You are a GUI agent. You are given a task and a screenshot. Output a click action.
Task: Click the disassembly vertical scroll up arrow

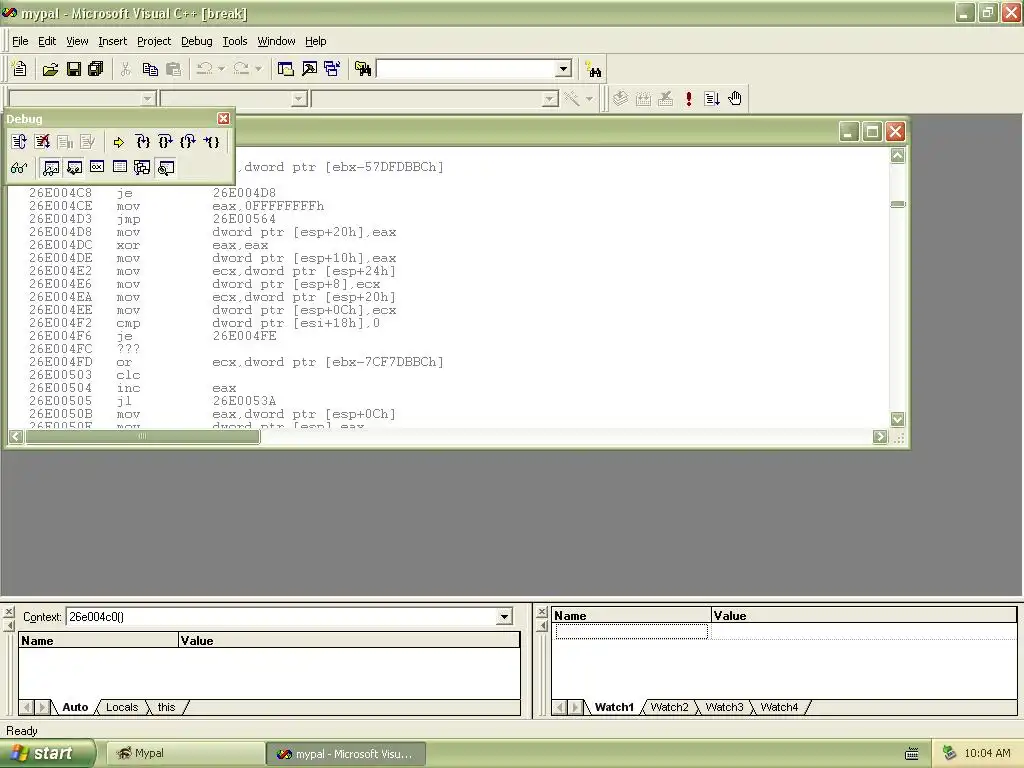coord(898,155)
